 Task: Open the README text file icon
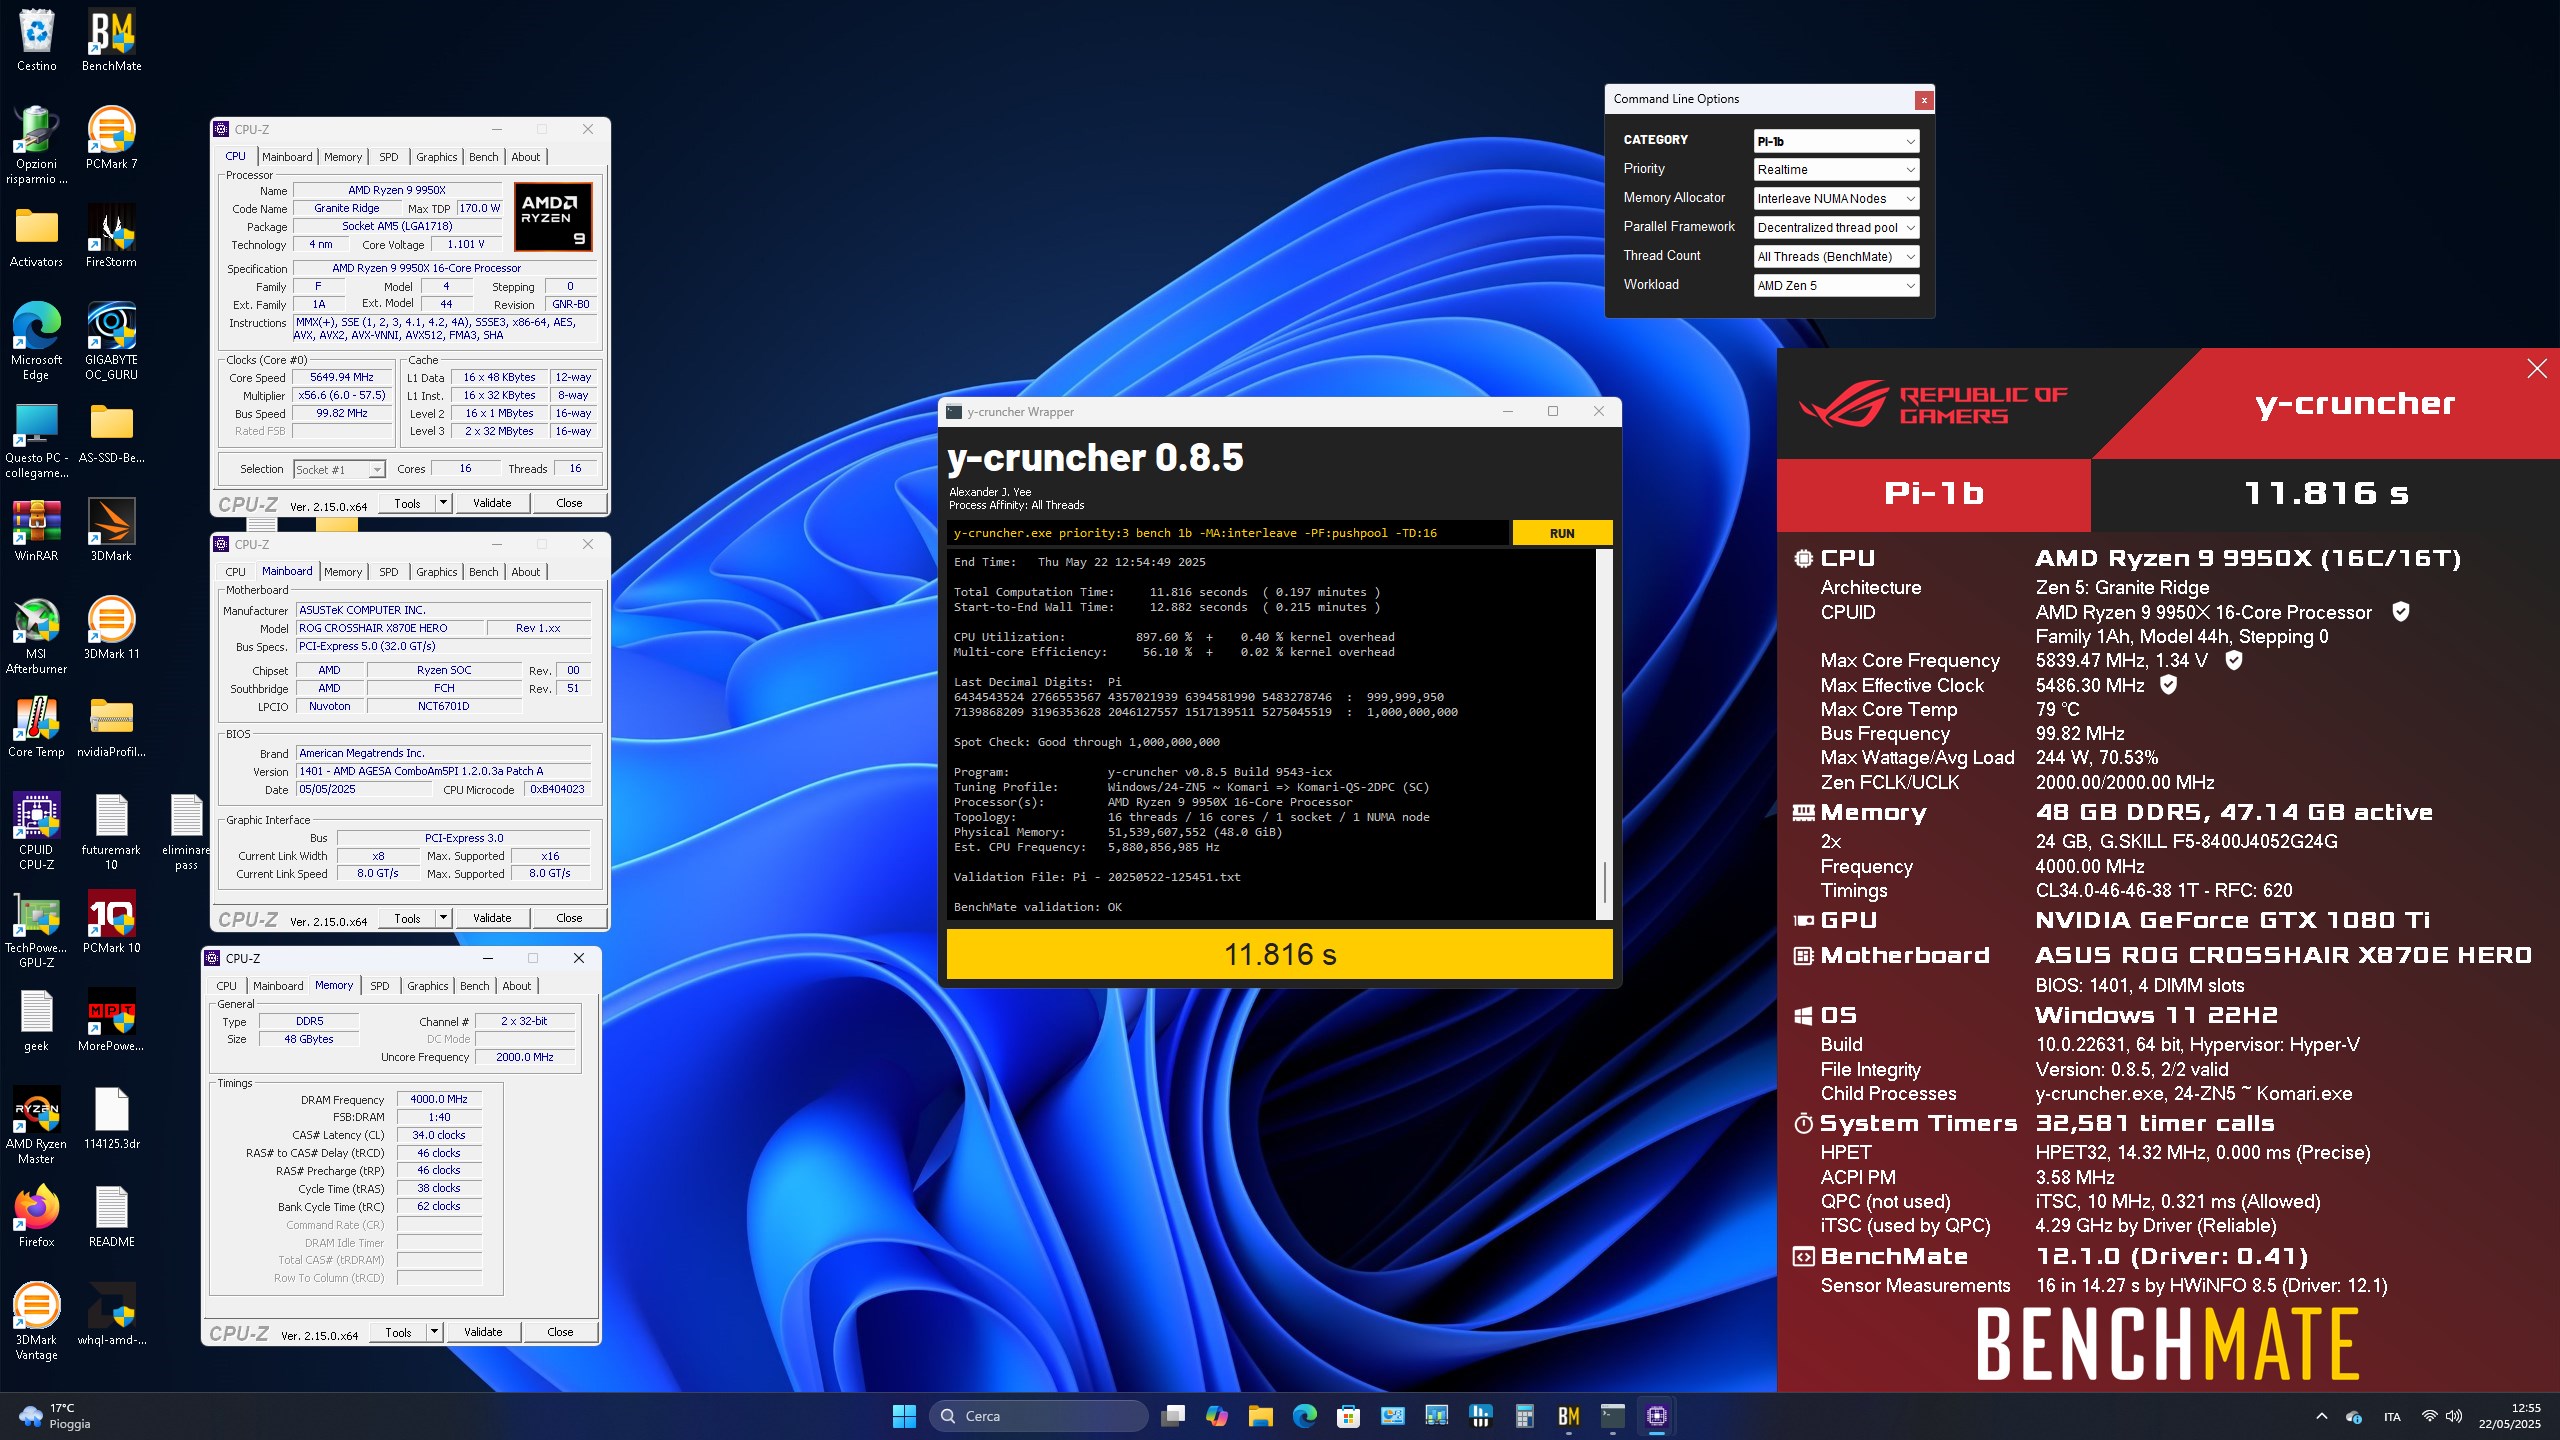(111, 1216)
